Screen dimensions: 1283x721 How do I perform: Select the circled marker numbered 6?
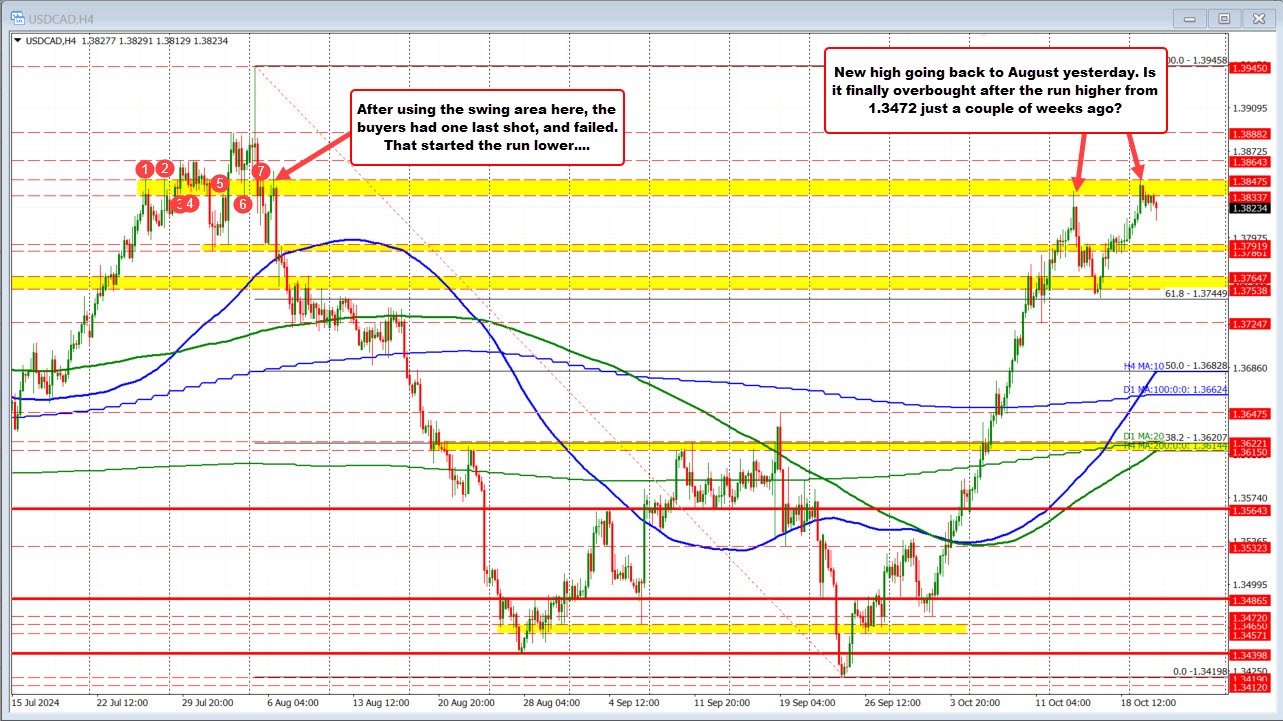[240, 203]
